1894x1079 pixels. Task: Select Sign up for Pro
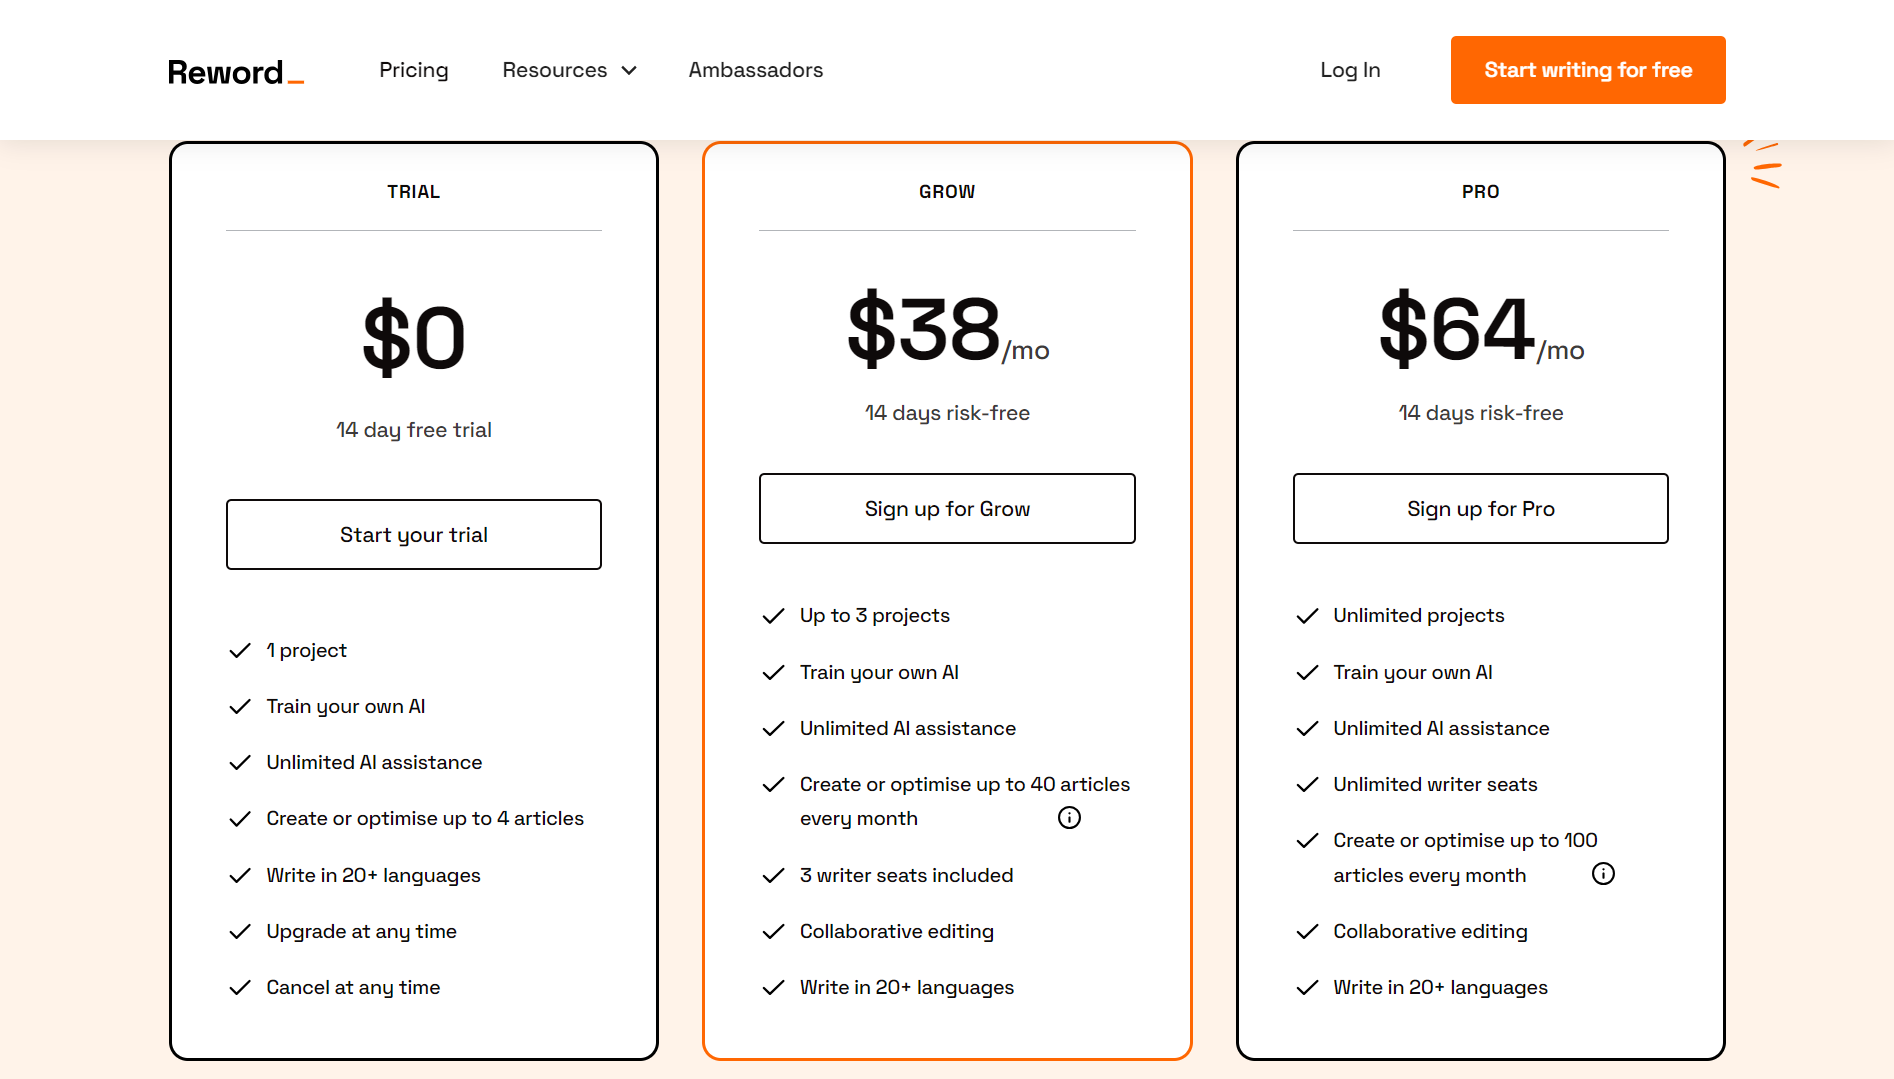[x=1480, y=509]
